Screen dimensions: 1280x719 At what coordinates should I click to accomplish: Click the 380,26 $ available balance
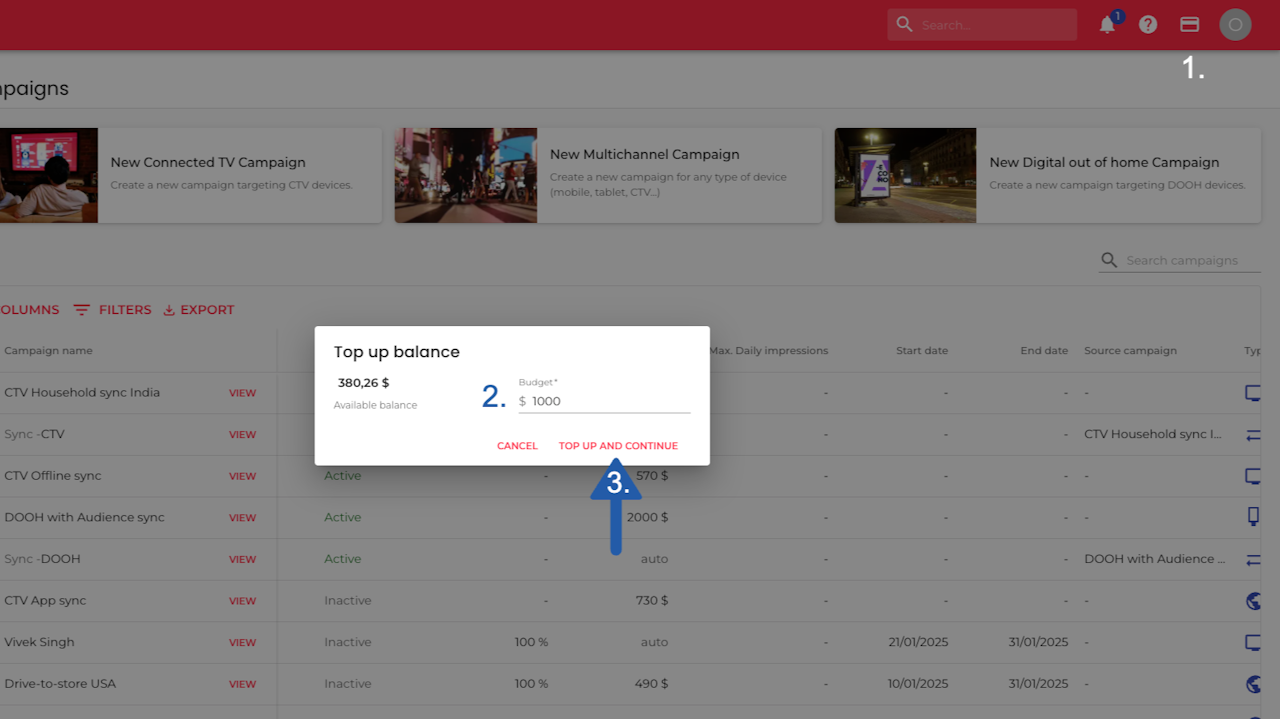(364, 383)
